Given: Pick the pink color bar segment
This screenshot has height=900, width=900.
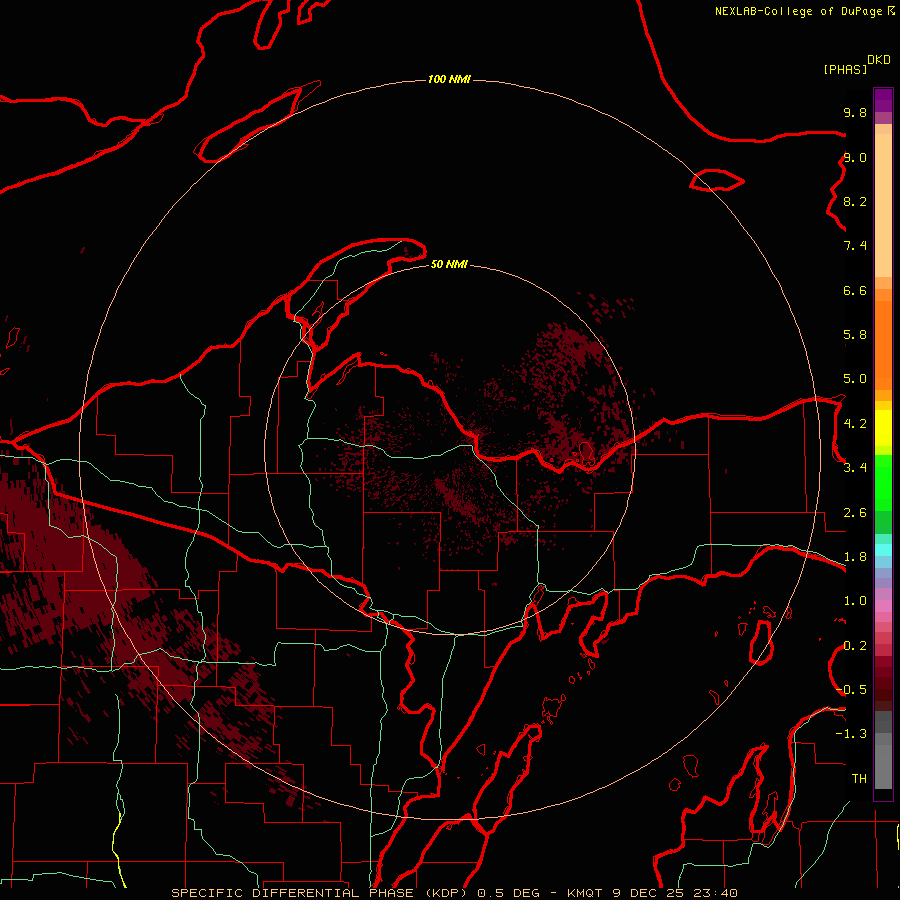Looking at the screenshot, I should click(x=883, y=606).
